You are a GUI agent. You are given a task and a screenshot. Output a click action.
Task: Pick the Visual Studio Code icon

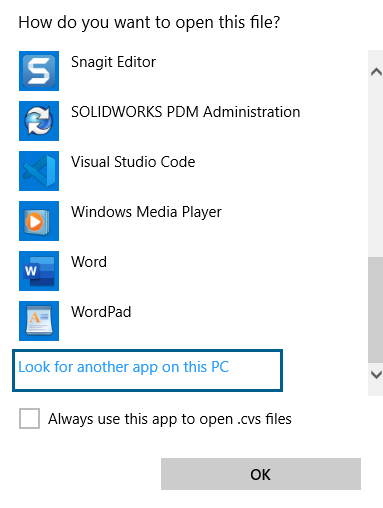pos(39,171)
